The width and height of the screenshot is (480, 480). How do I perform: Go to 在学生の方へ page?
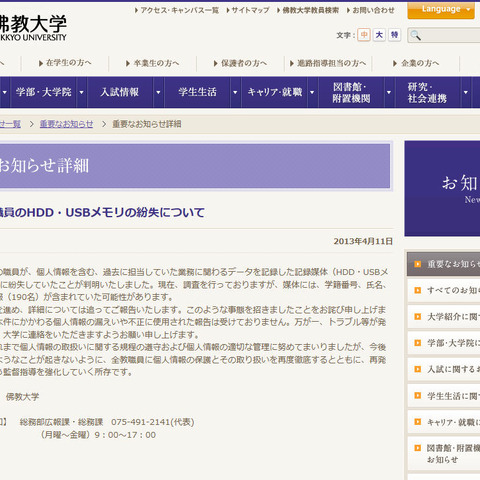(65, 63)
